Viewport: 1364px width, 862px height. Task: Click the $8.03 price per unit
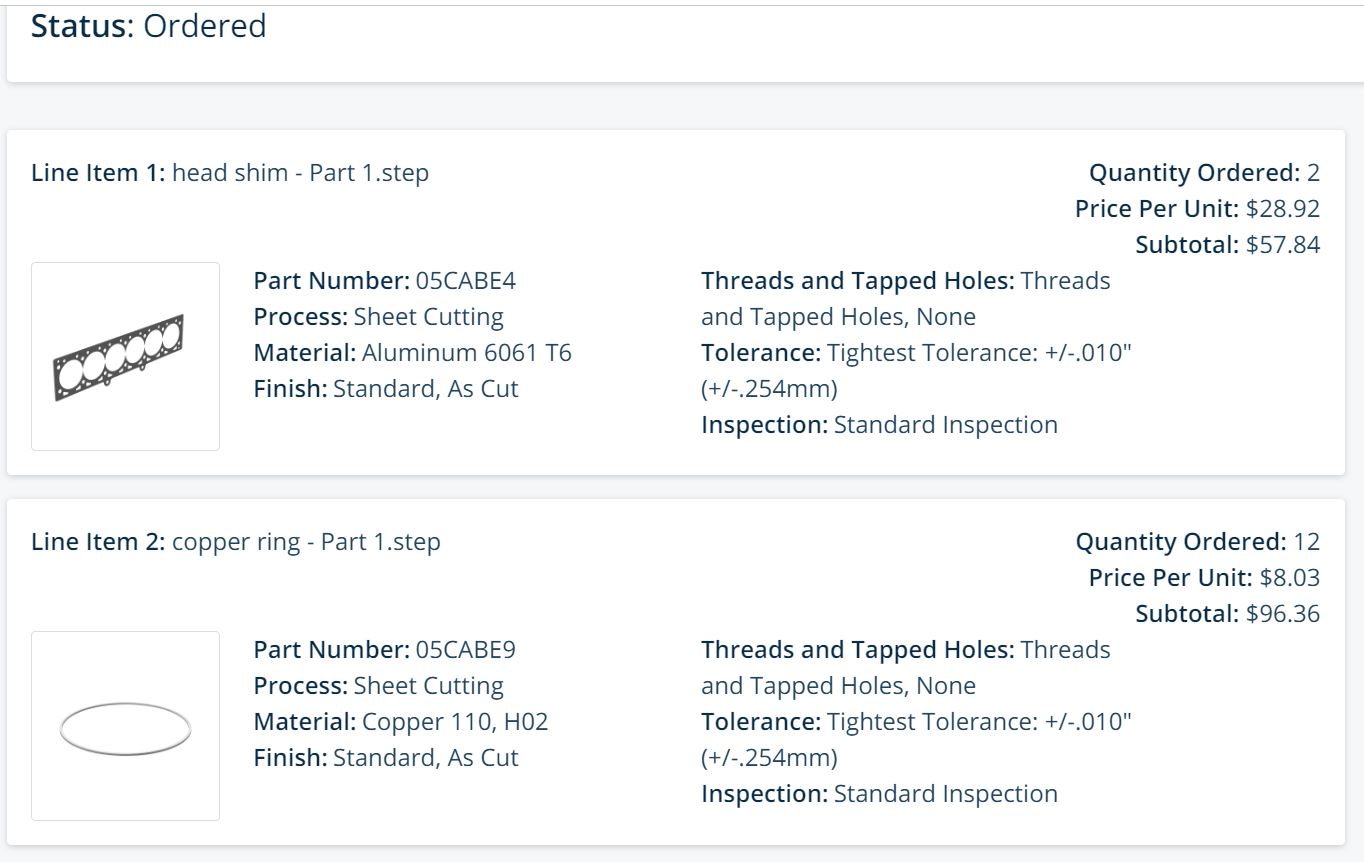[1289, 578]
